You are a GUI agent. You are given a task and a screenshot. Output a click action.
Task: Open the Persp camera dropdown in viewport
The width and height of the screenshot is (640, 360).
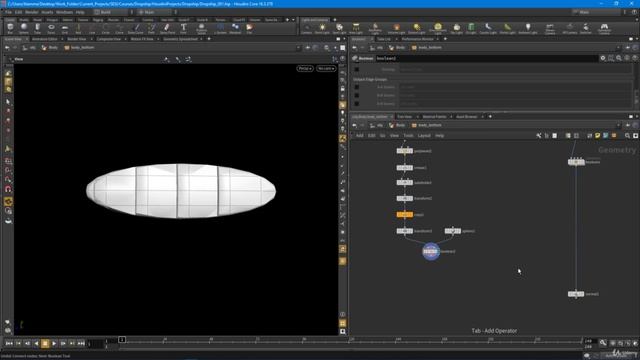(x=305, y=69)
